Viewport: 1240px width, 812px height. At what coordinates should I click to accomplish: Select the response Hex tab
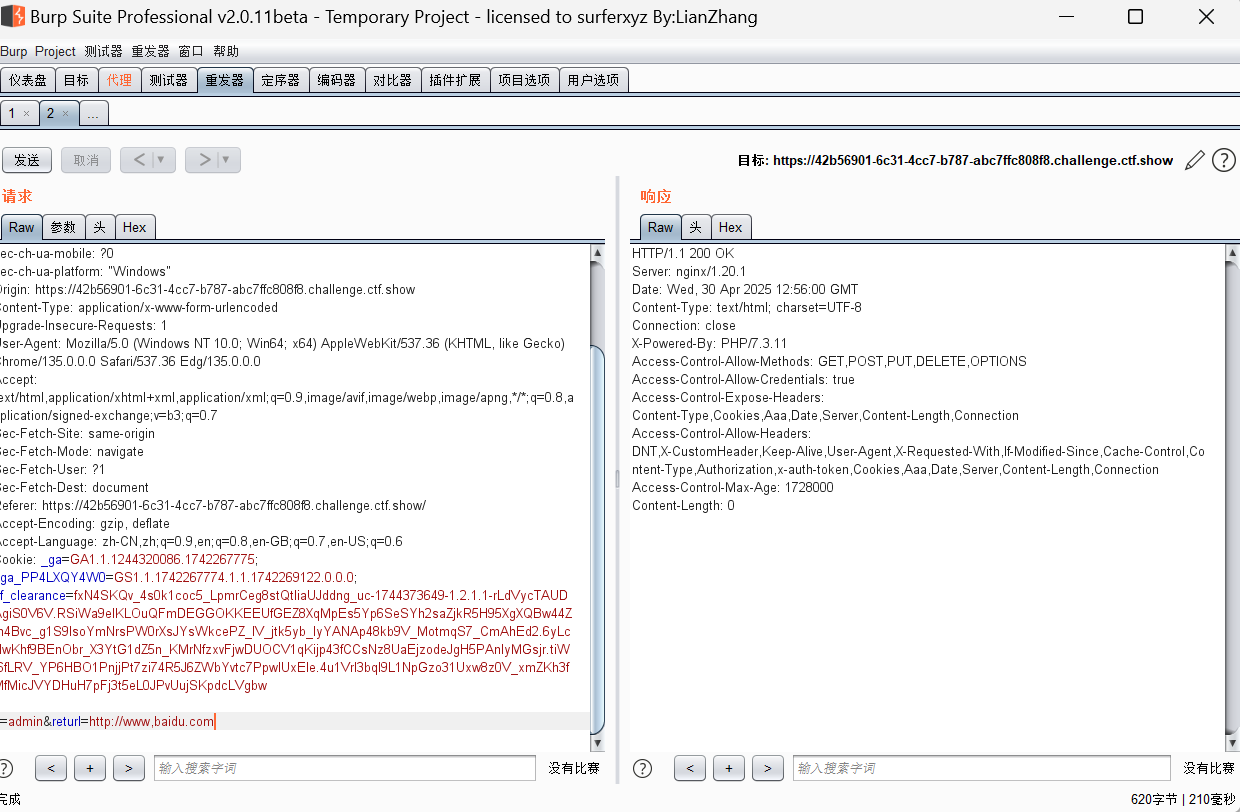point(731,227)
